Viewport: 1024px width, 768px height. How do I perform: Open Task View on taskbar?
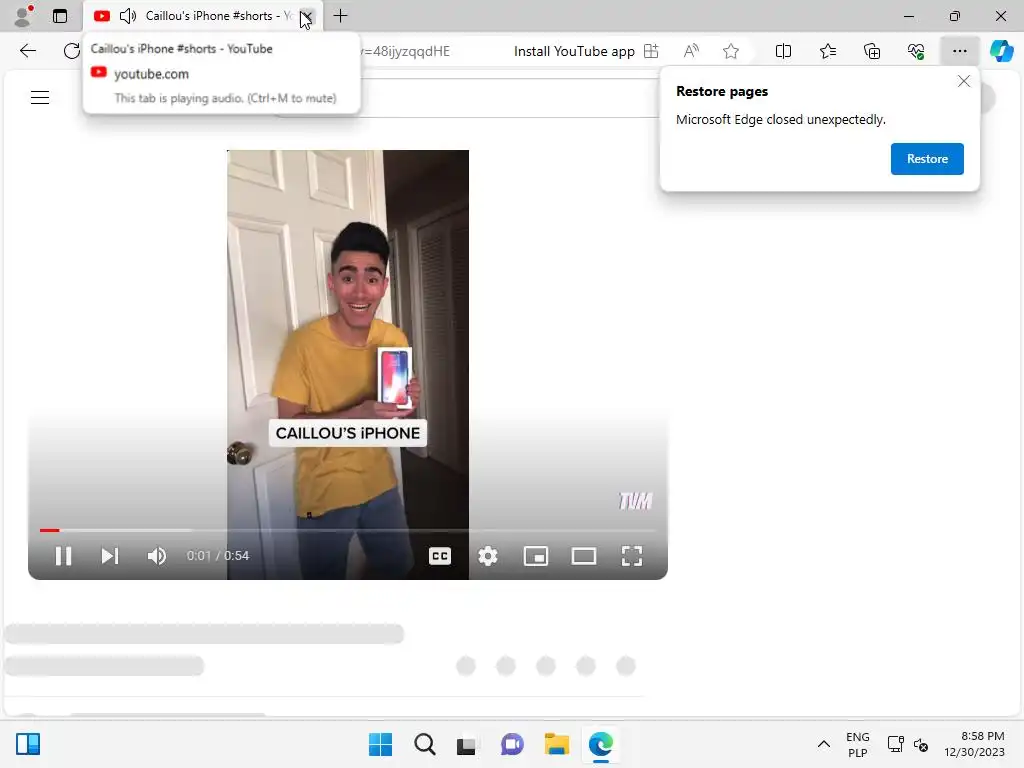466,745
